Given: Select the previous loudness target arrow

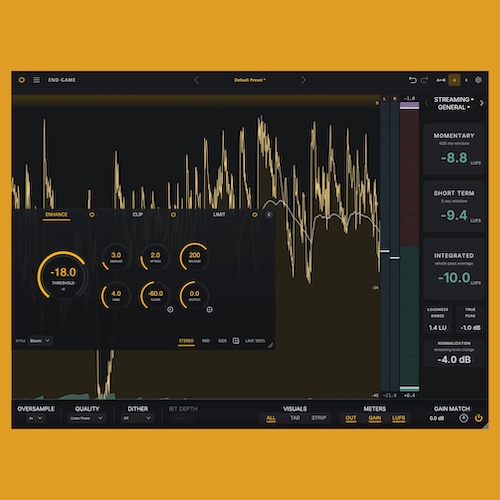Looking at the screenshot, I should point(426,103).
